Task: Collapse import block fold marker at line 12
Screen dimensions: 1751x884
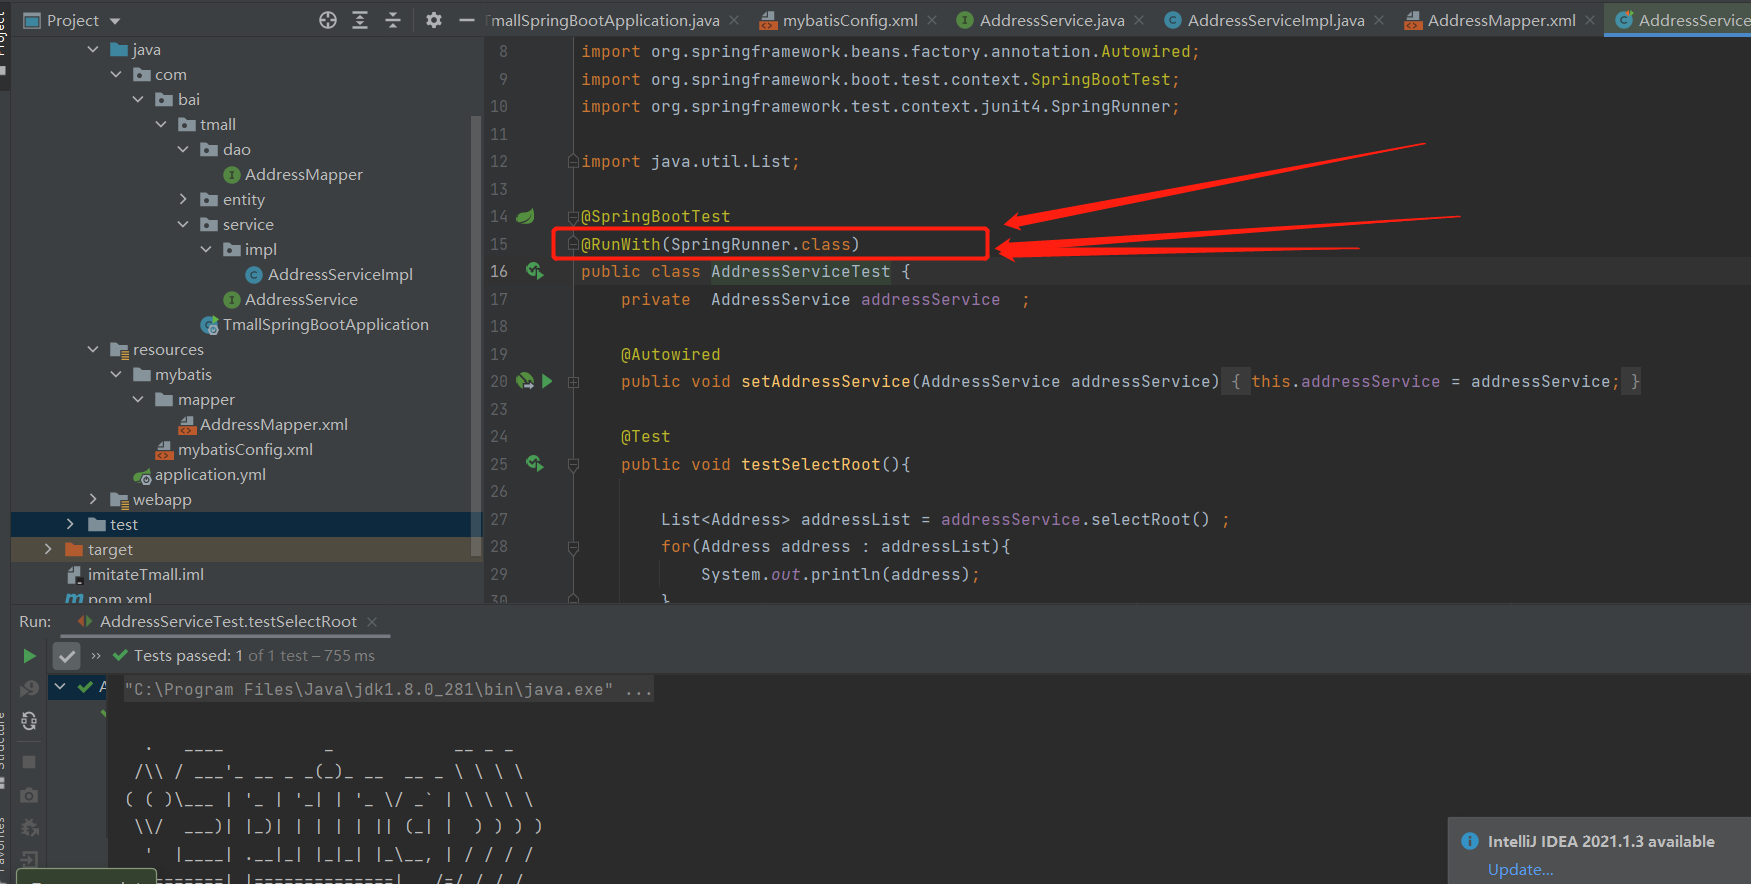Action: tap(573, 161)
